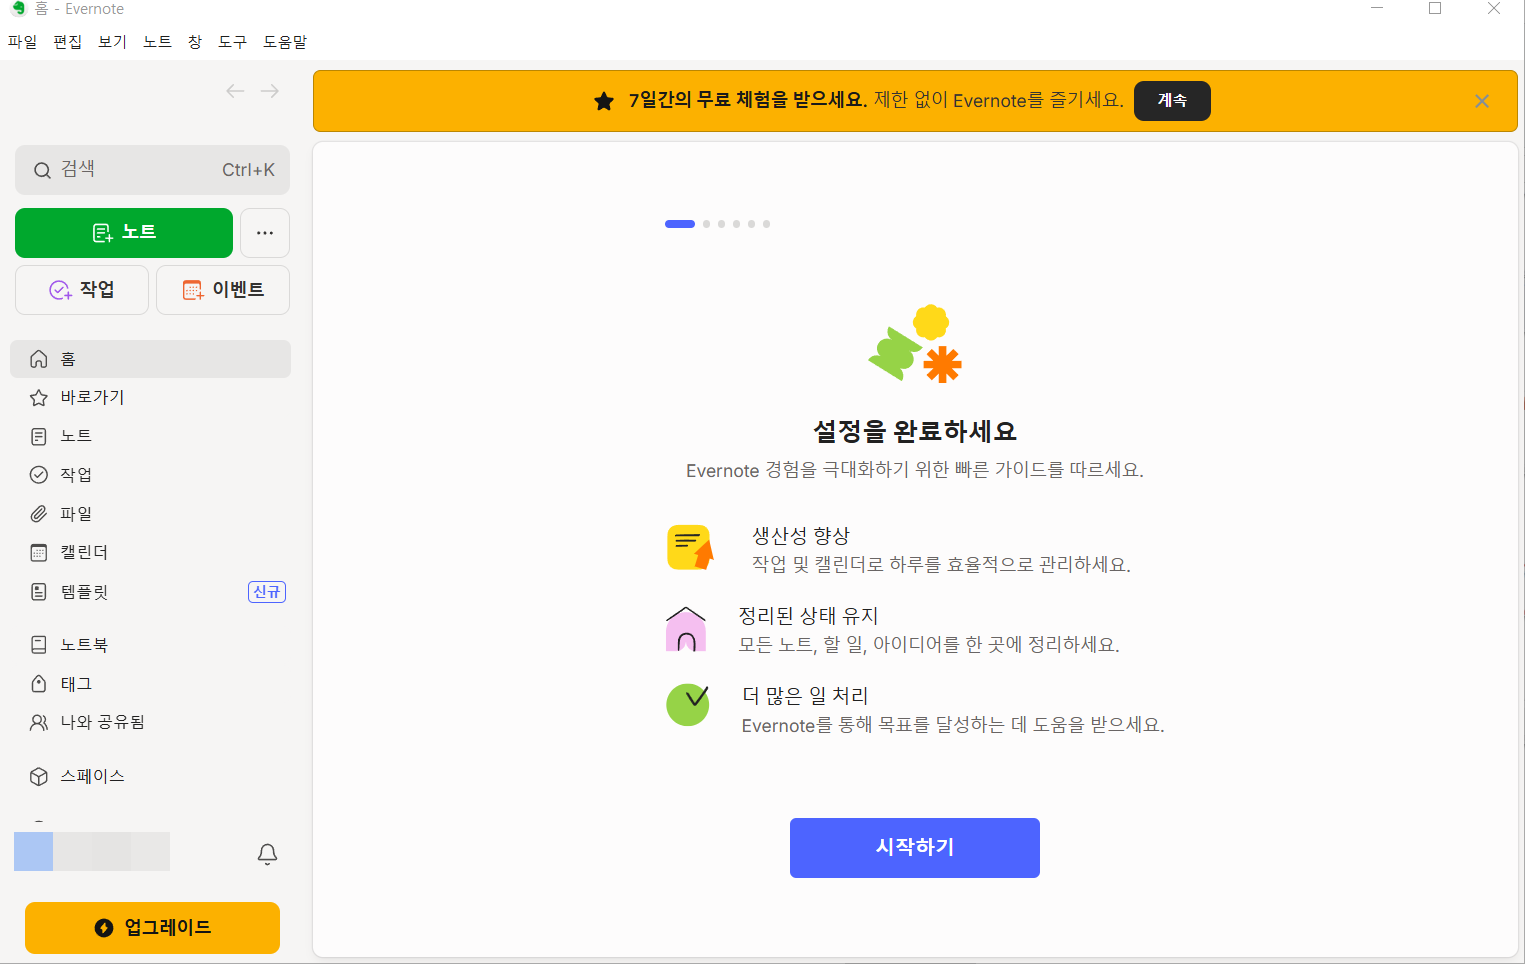Open 캘린더 in the sidebar
1525x964 pixels.
coord(150,552)
